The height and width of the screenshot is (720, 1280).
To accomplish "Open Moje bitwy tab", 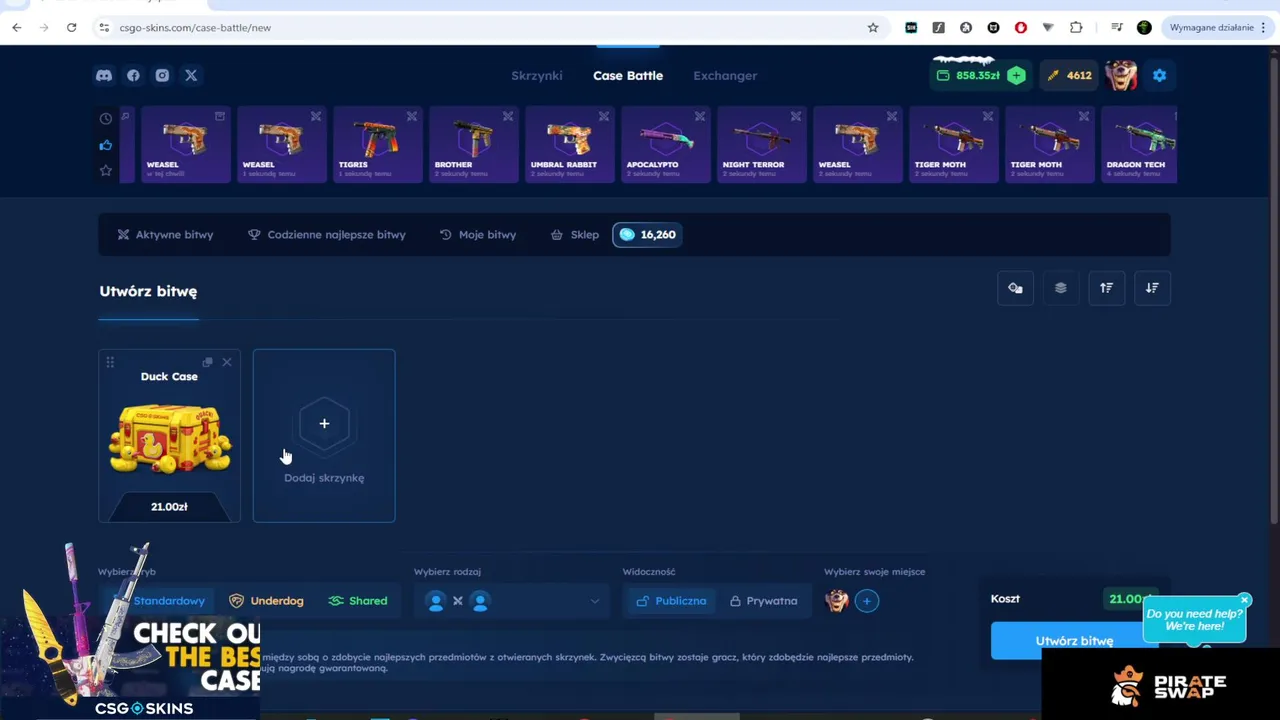I will click(x=478, y=234).
